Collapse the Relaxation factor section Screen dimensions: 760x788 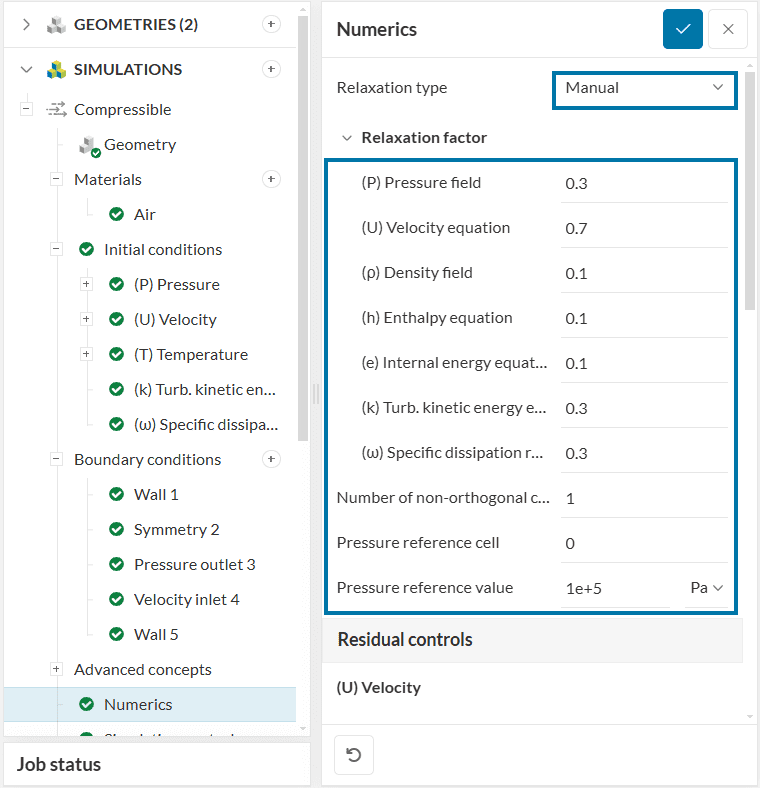pos(347,138)
